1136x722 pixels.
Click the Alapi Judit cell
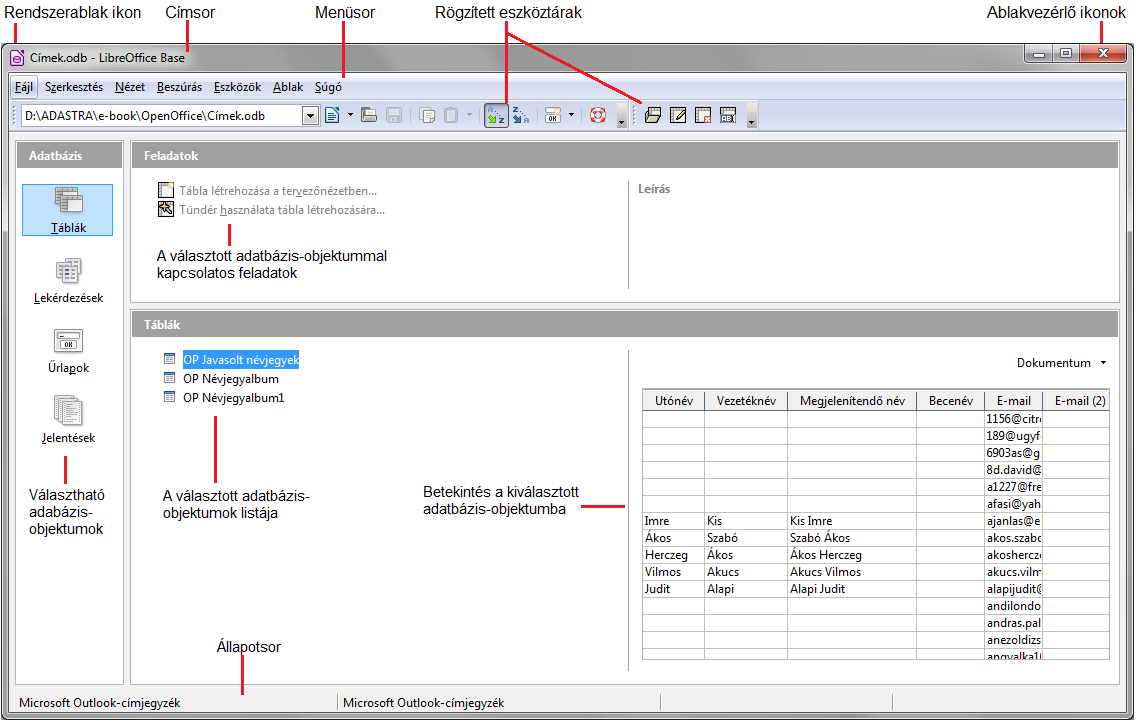(852, 589)
